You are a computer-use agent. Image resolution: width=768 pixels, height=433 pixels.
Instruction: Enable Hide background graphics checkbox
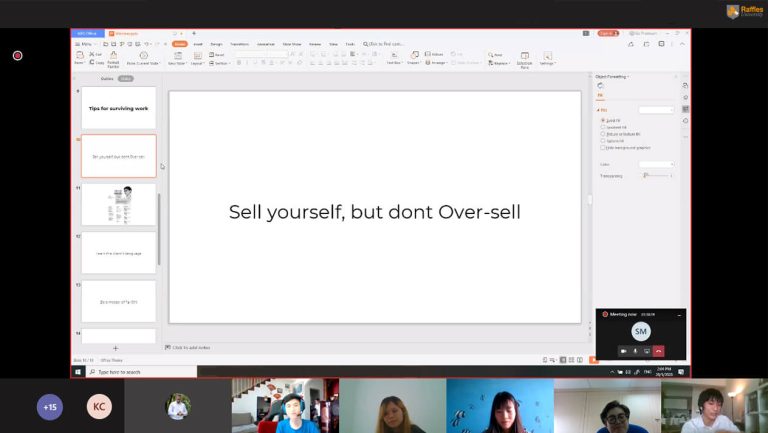click(602, 147)
